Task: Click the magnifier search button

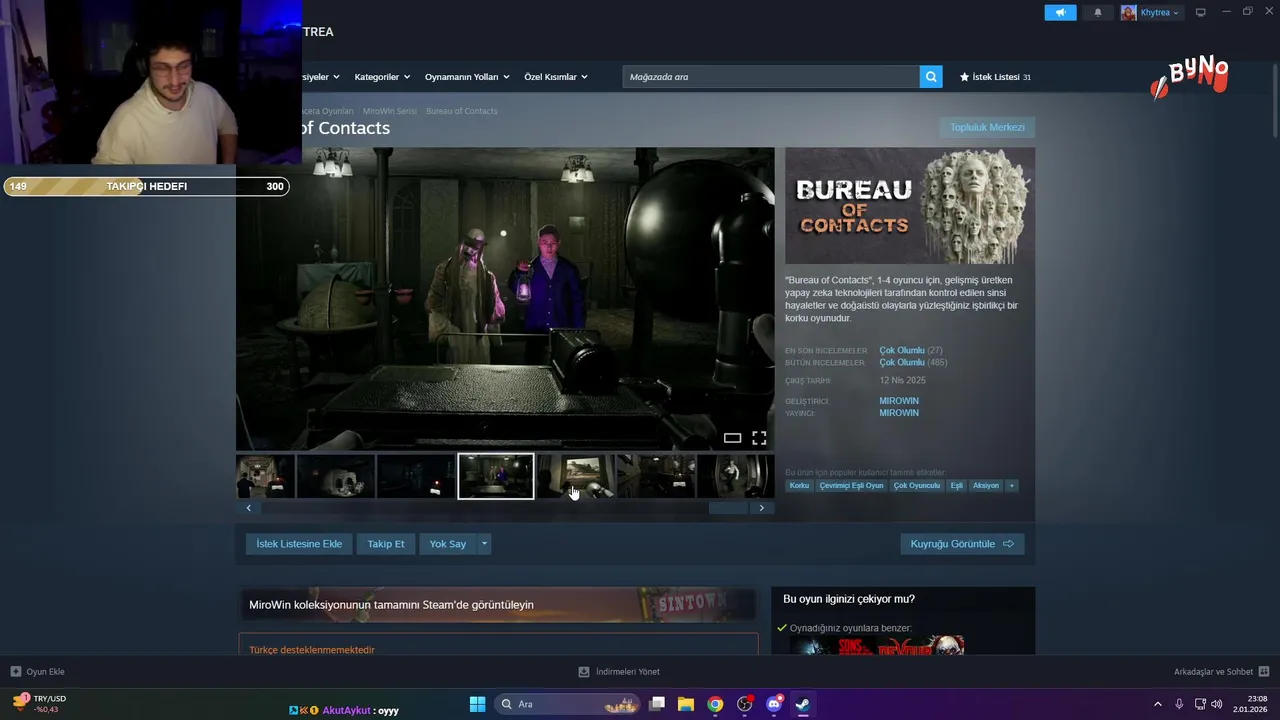Action: (931, 77)
